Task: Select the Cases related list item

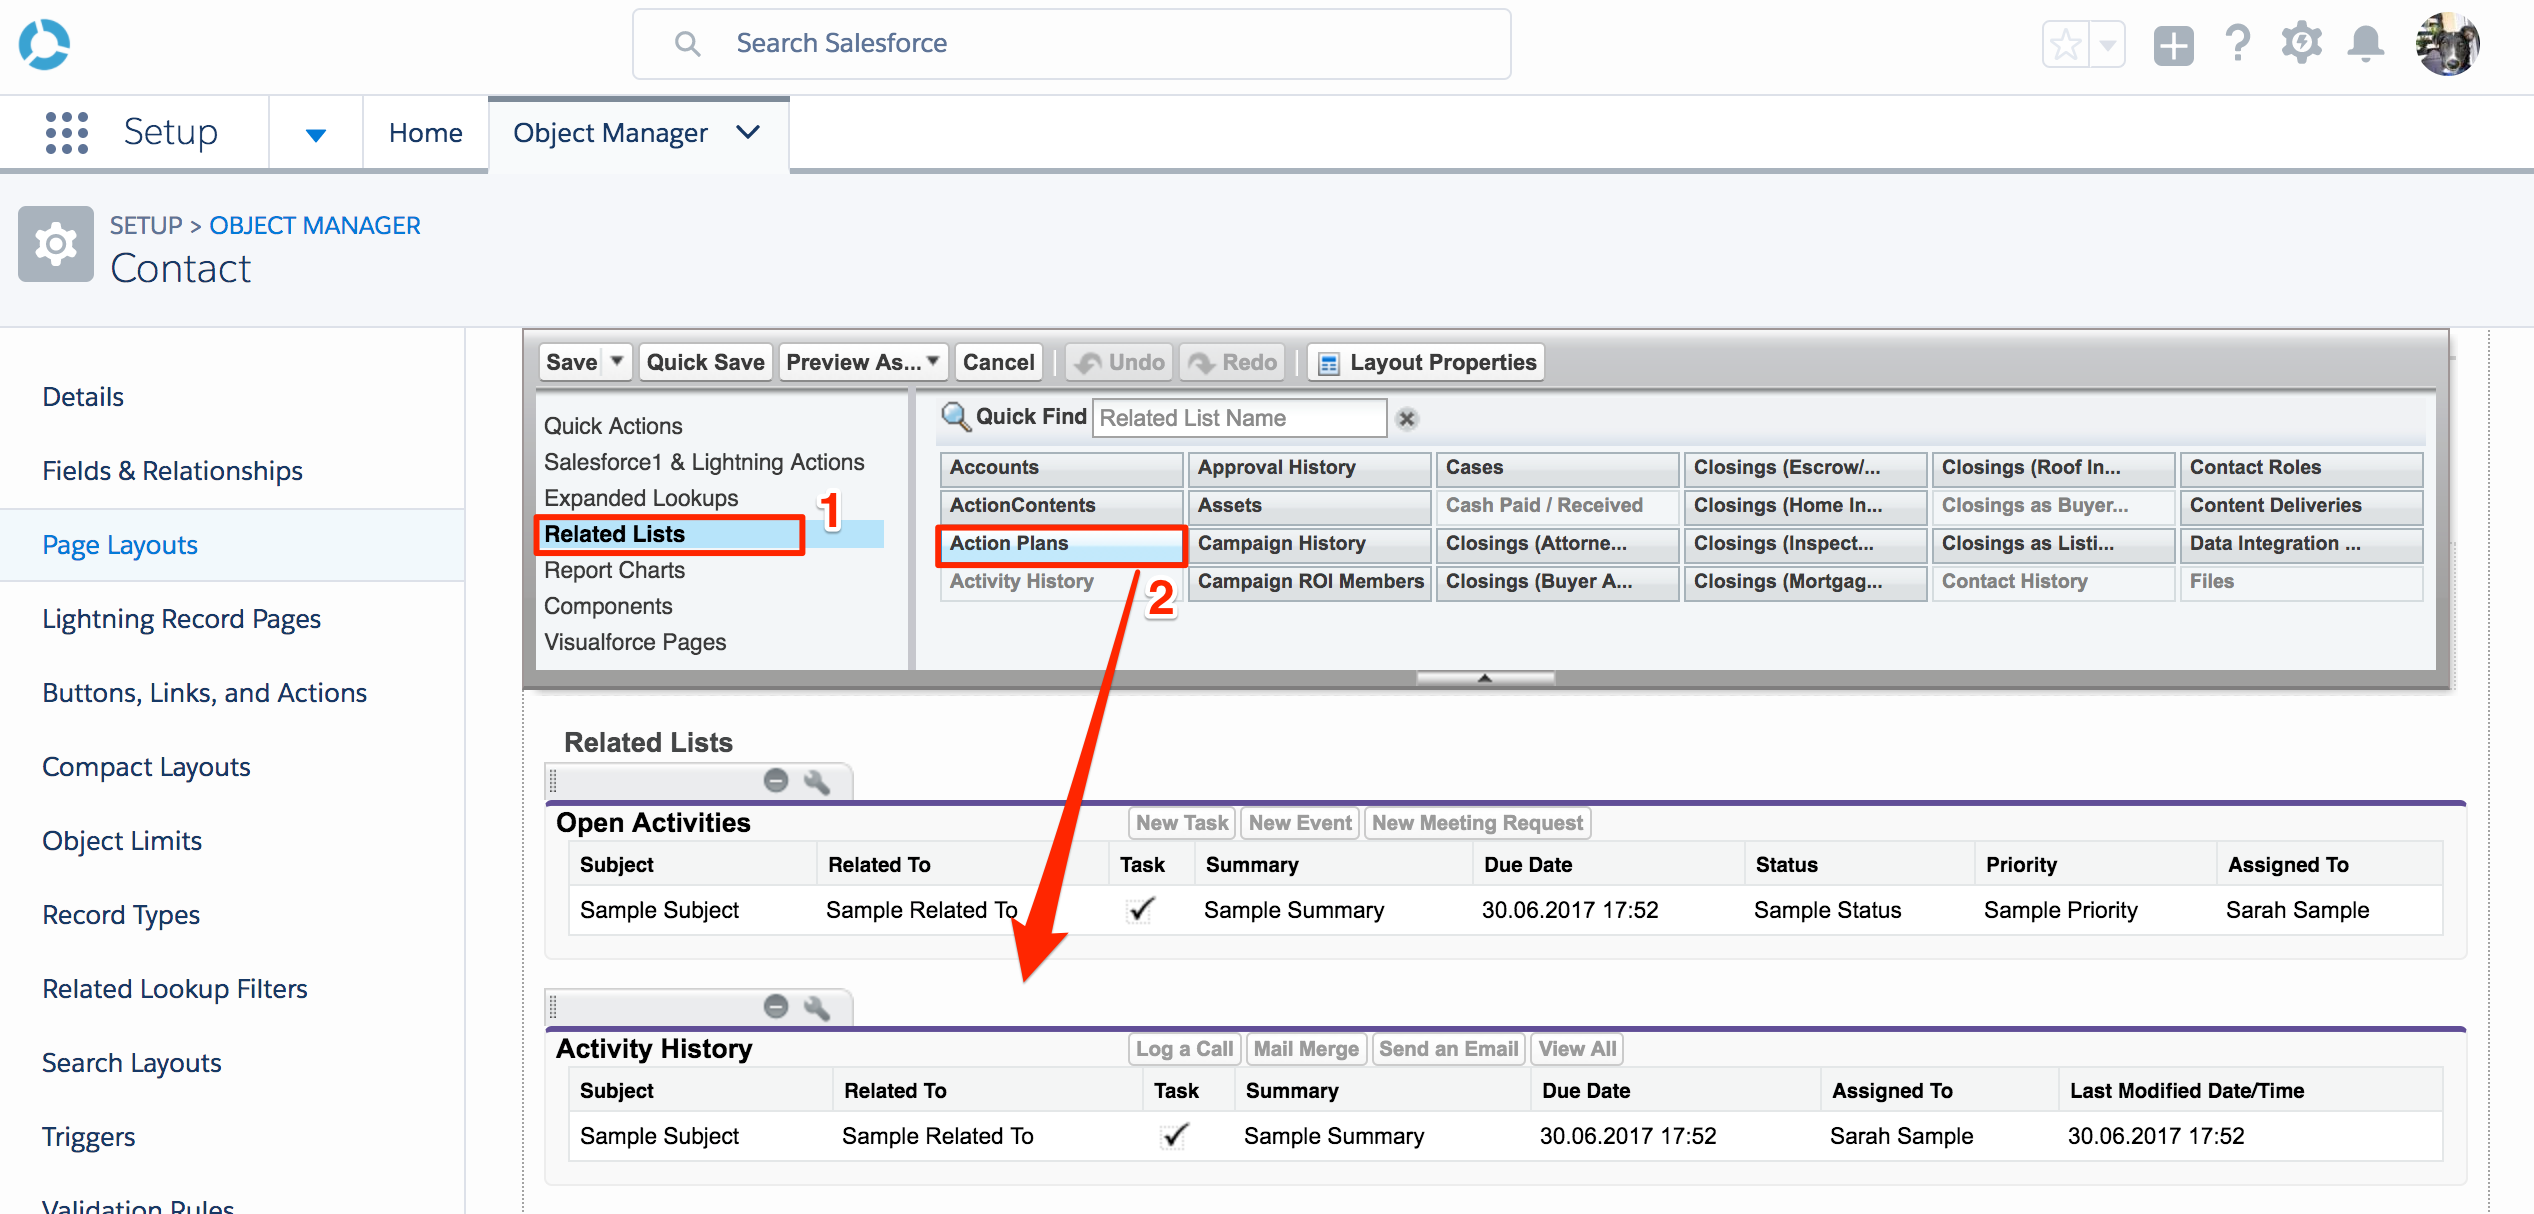Action: click(x=1557, y=468)
